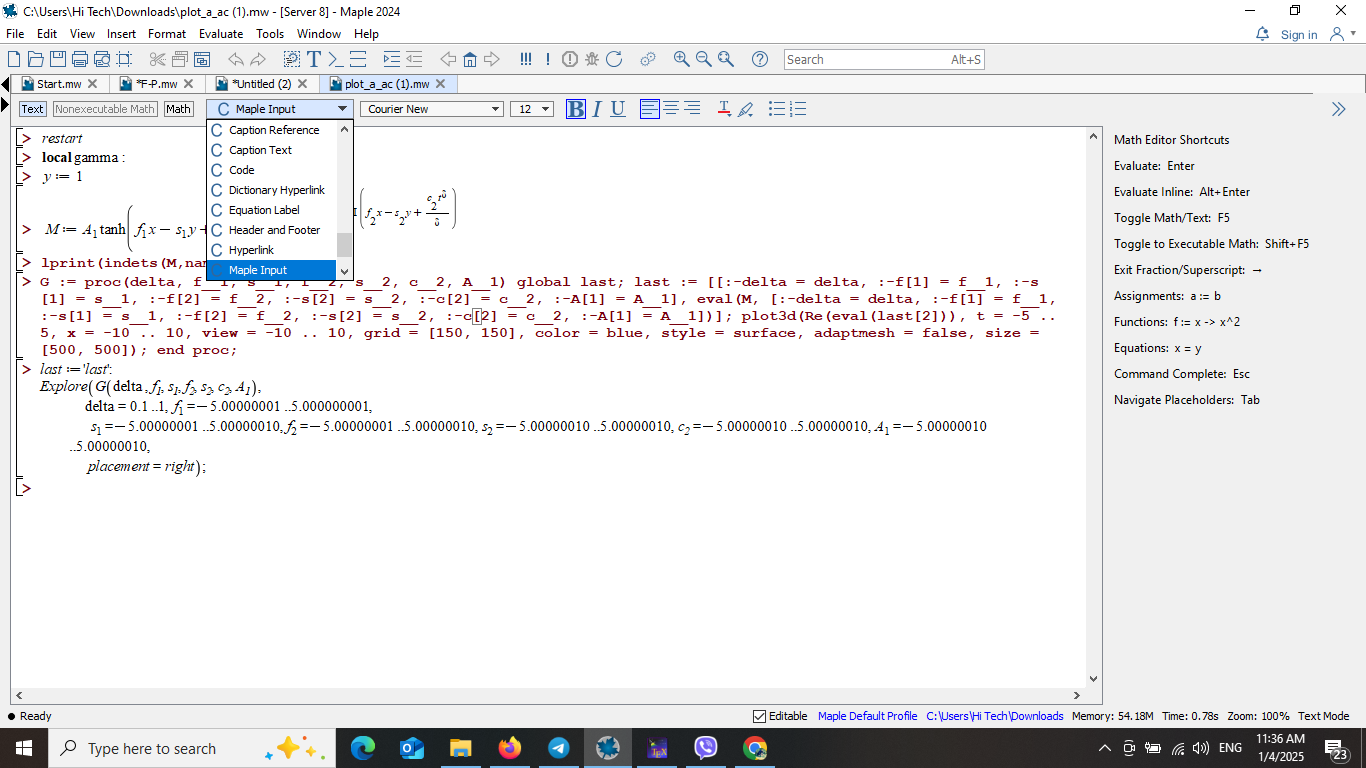Open the Evaluate menu
The image size is (1366, 768).
point(220,34)
